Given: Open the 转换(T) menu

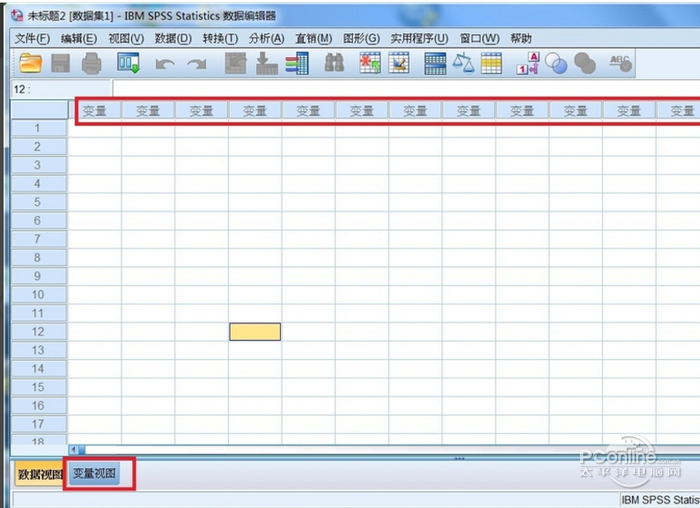Looking at the screenshot, I should [x=220, y=38].
